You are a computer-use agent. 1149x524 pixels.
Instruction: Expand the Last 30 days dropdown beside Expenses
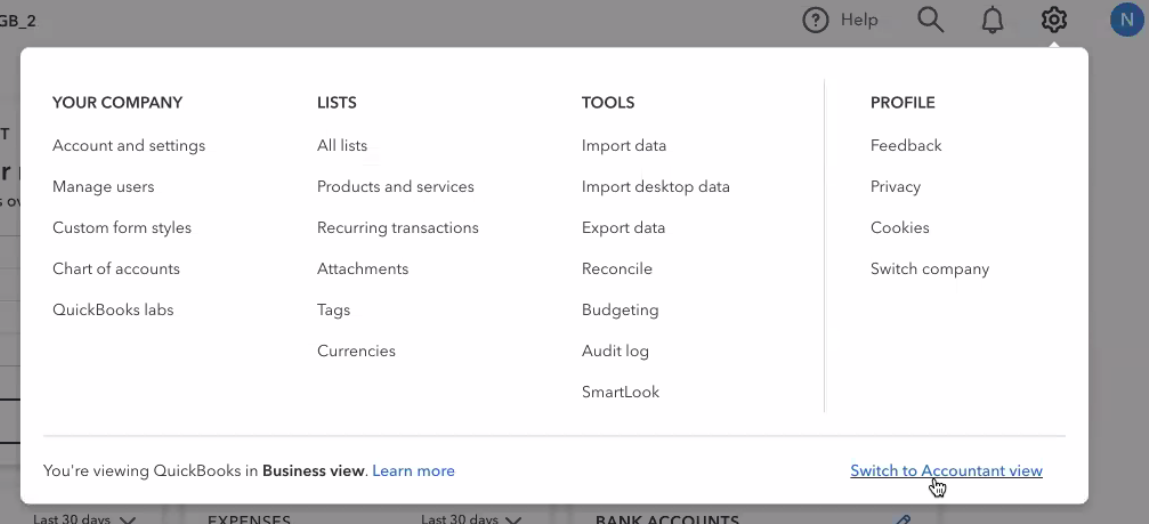(x=471, y=519)
